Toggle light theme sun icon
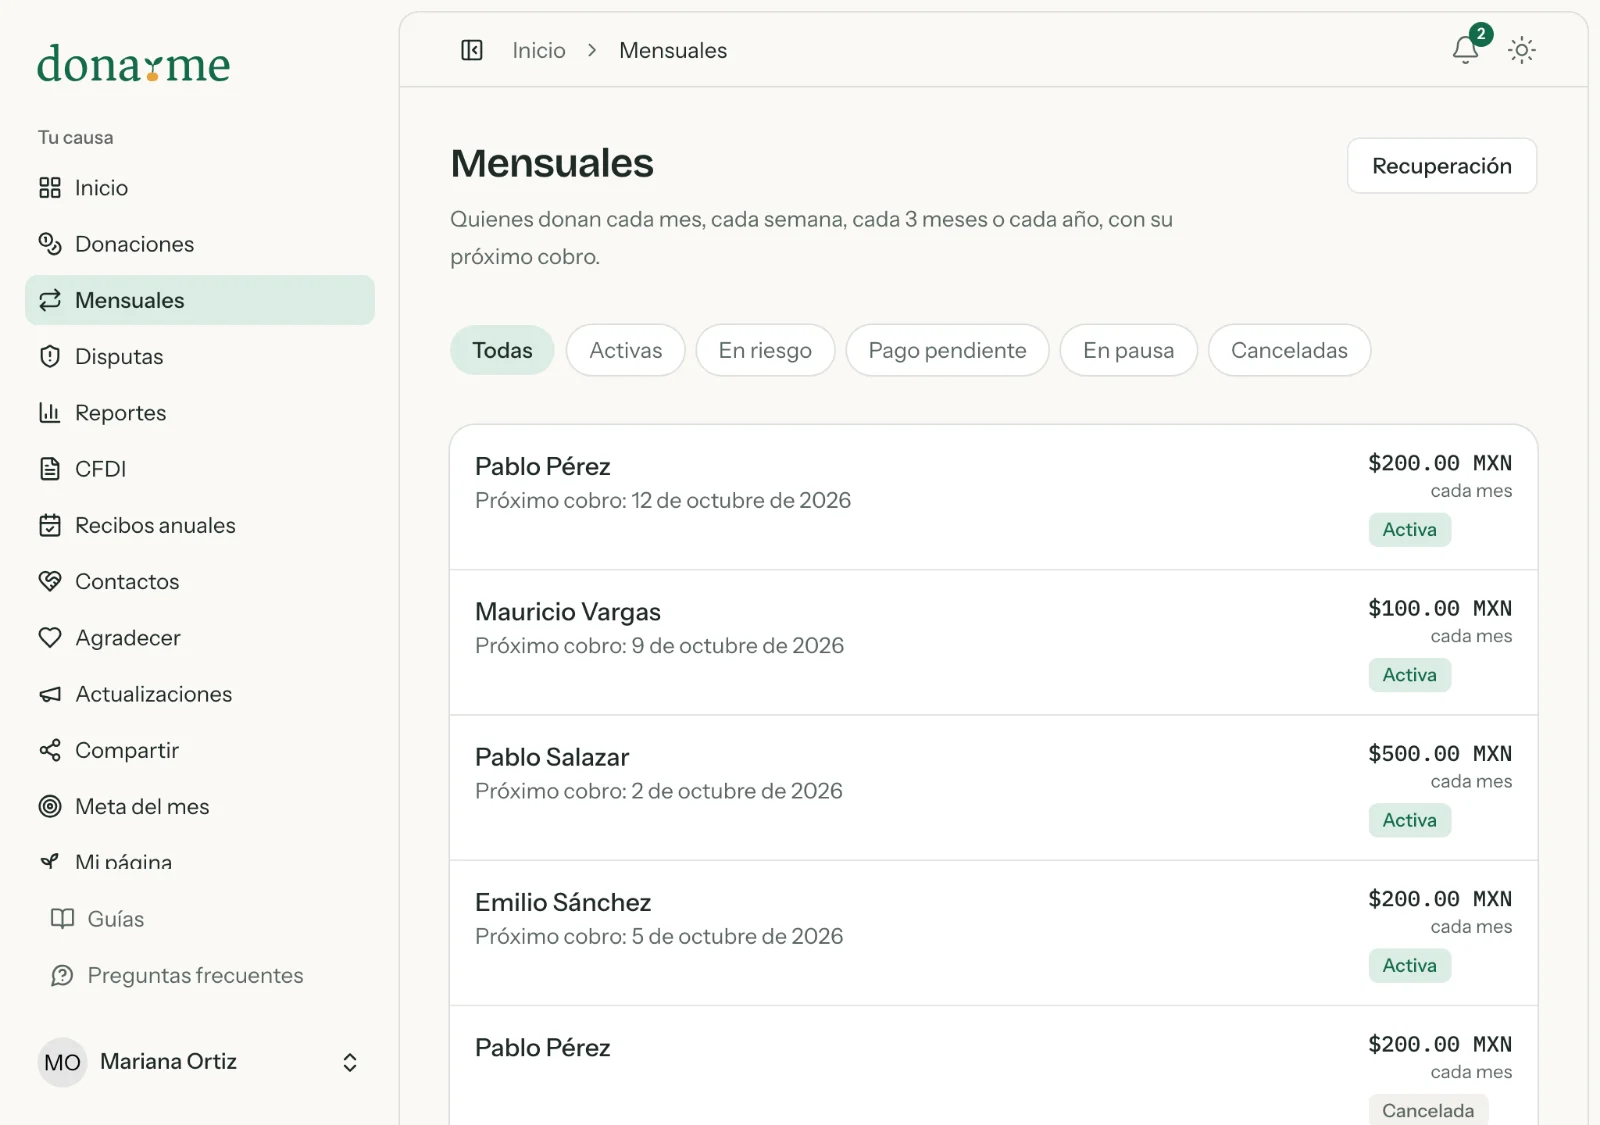1600x1125 pixels. tap(1522, 50)
